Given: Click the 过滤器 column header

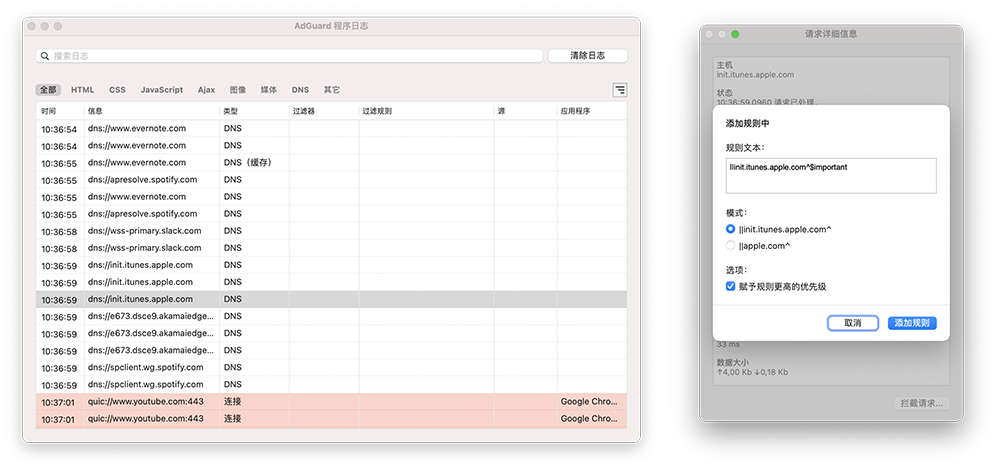Looking at the screenshot, I should (x=324, y=111).
